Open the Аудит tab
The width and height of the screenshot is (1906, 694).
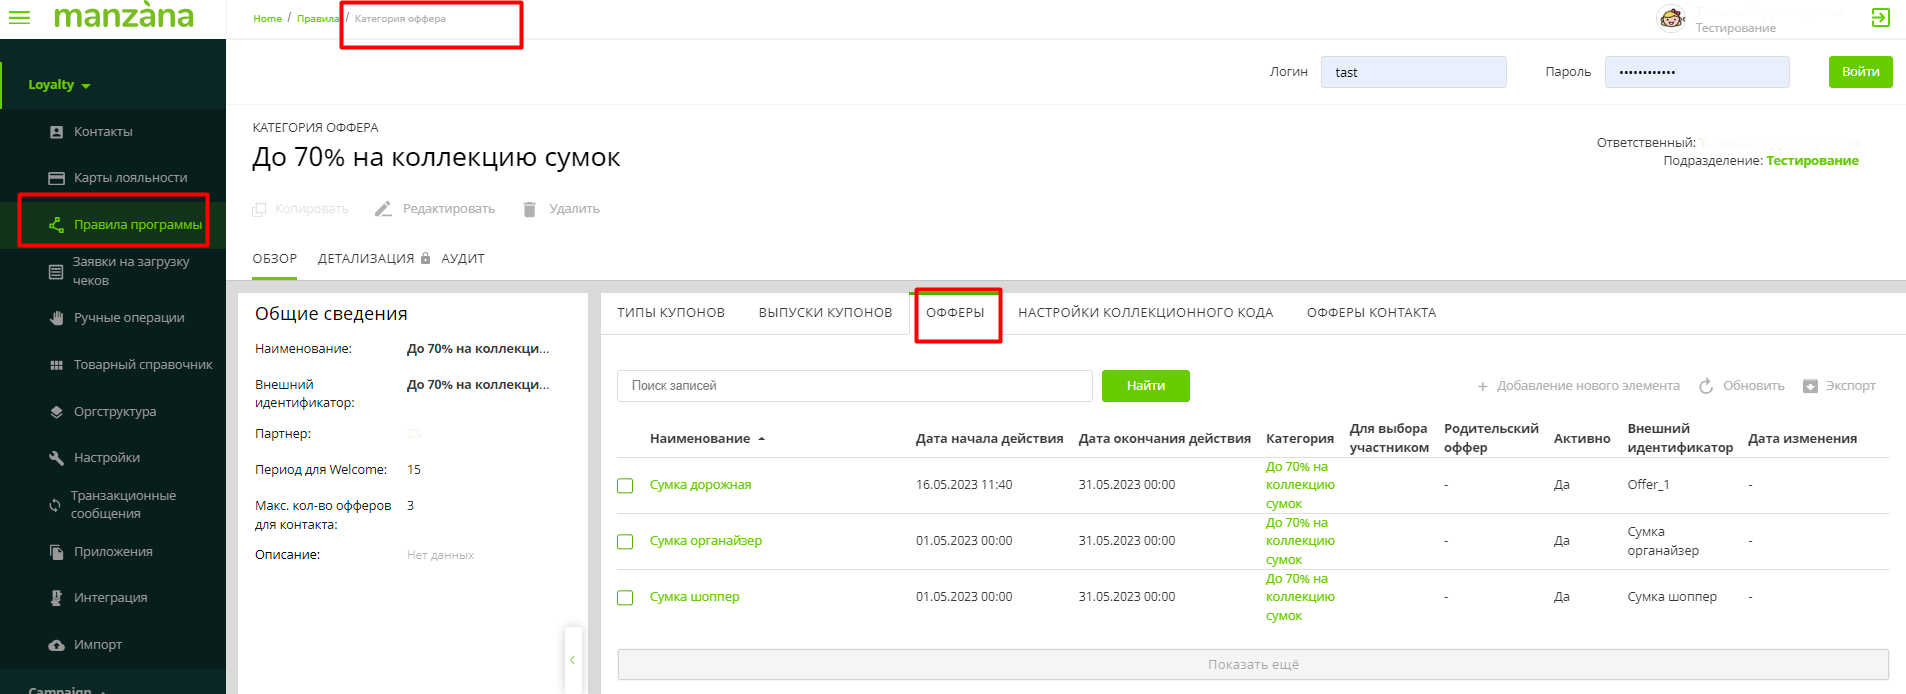coord(462,259)
